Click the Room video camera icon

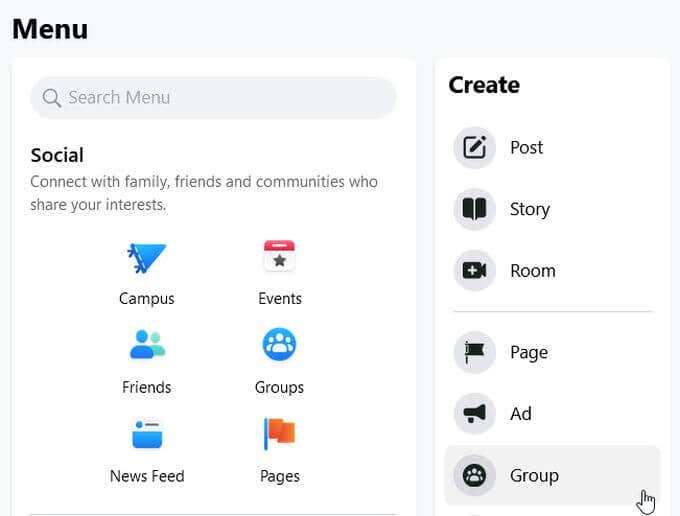(475, 270)
